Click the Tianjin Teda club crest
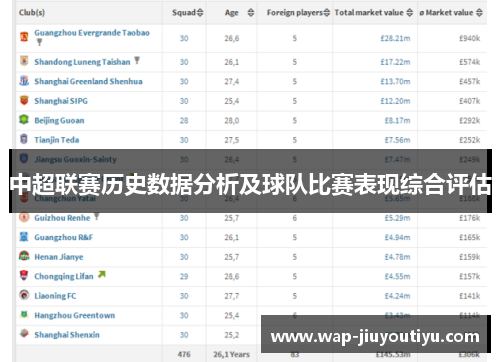This screenshot has height=362, width=500. click(x=24, y=139)
